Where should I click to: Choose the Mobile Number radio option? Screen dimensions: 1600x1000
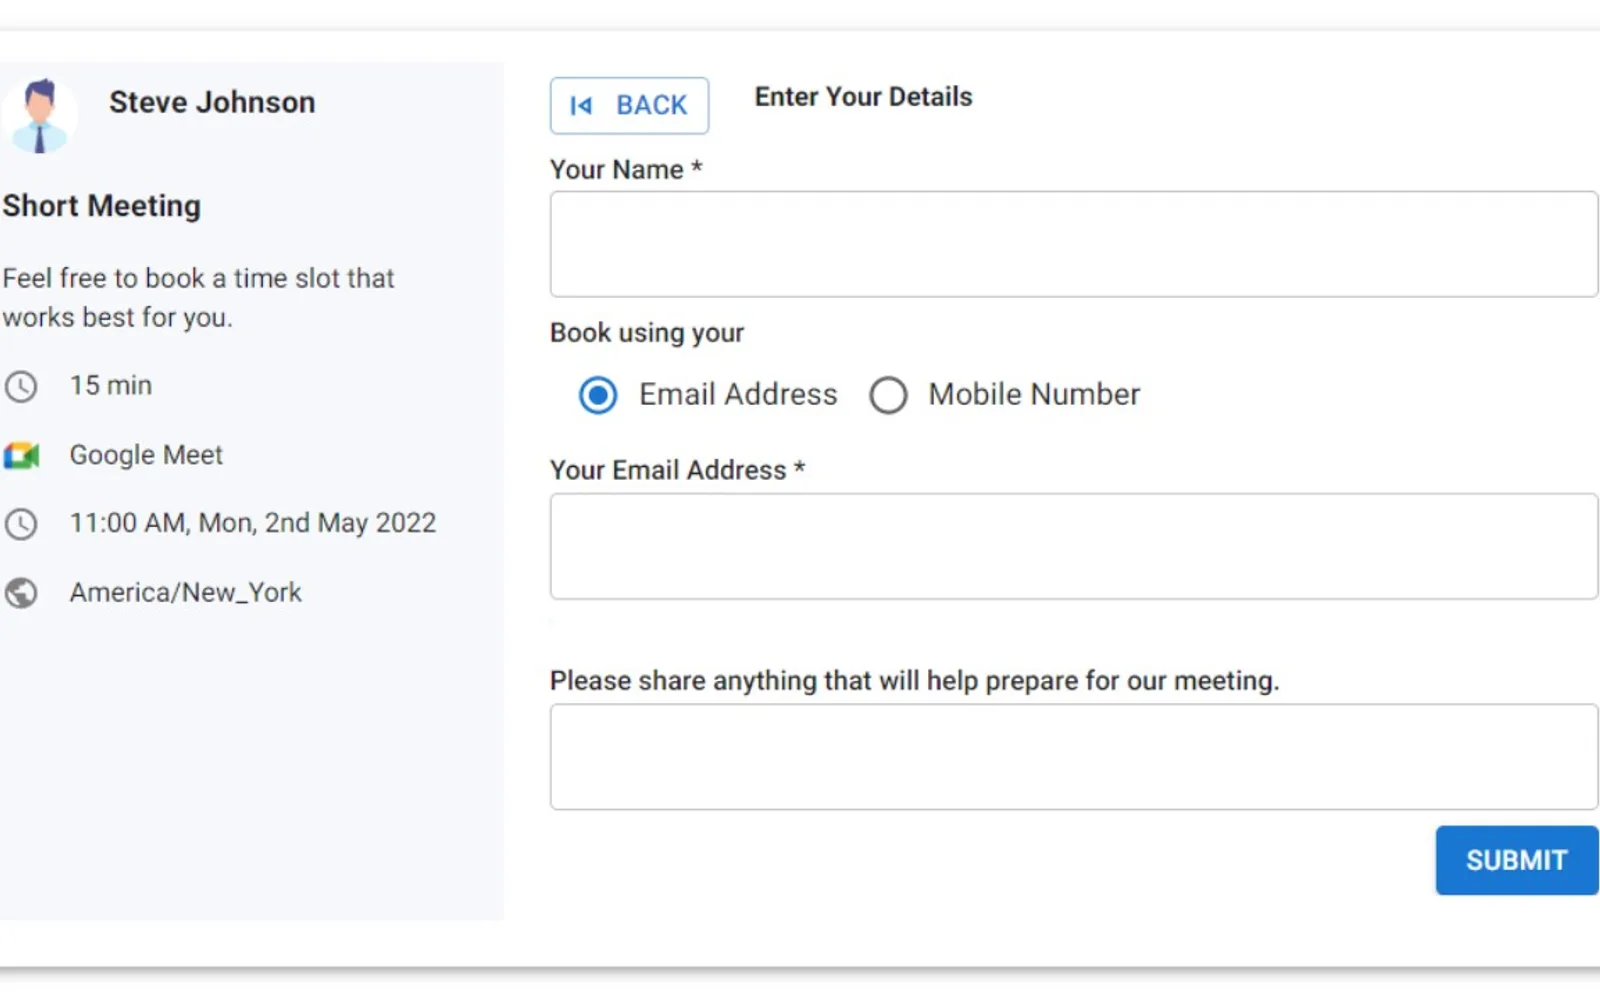[888, 395]
